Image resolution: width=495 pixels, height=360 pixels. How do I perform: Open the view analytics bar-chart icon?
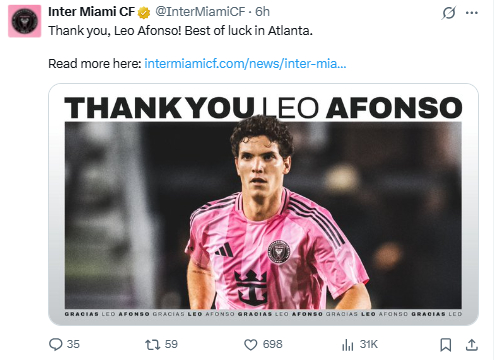(348, 345)
